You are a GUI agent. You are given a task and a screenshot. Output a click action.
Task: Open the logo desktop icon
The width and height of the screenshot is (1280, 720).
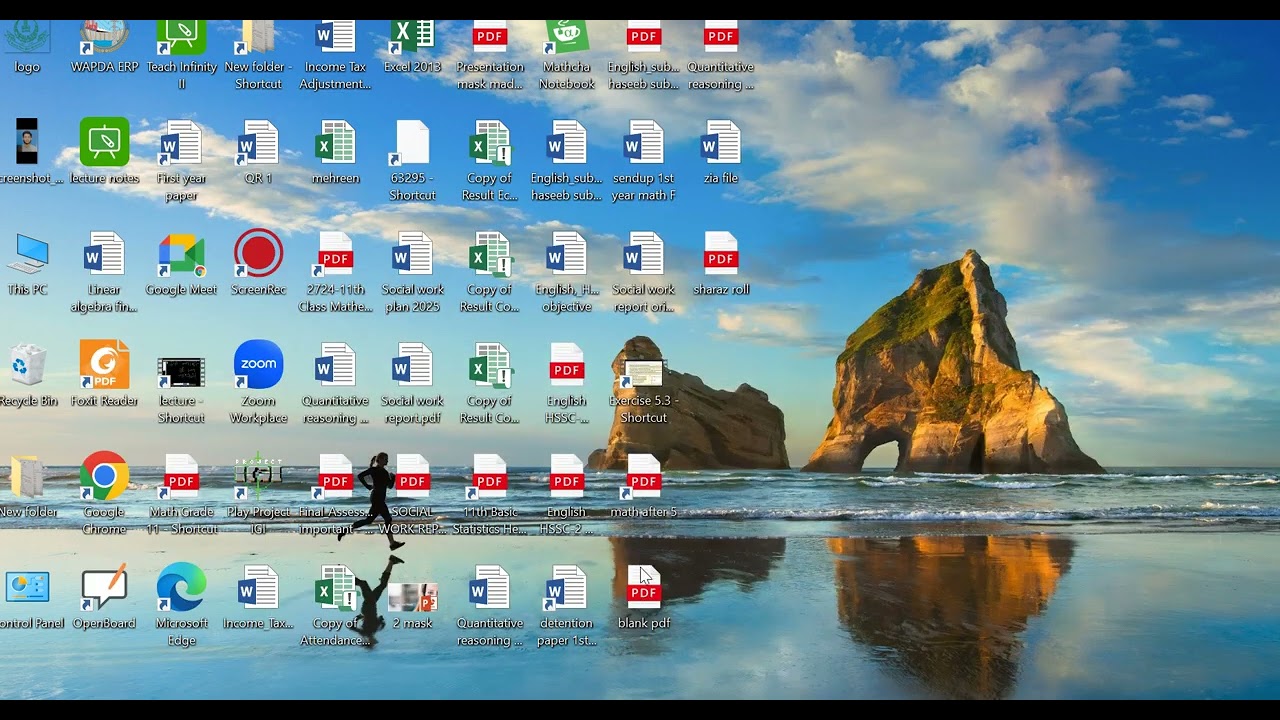point(27,46)
